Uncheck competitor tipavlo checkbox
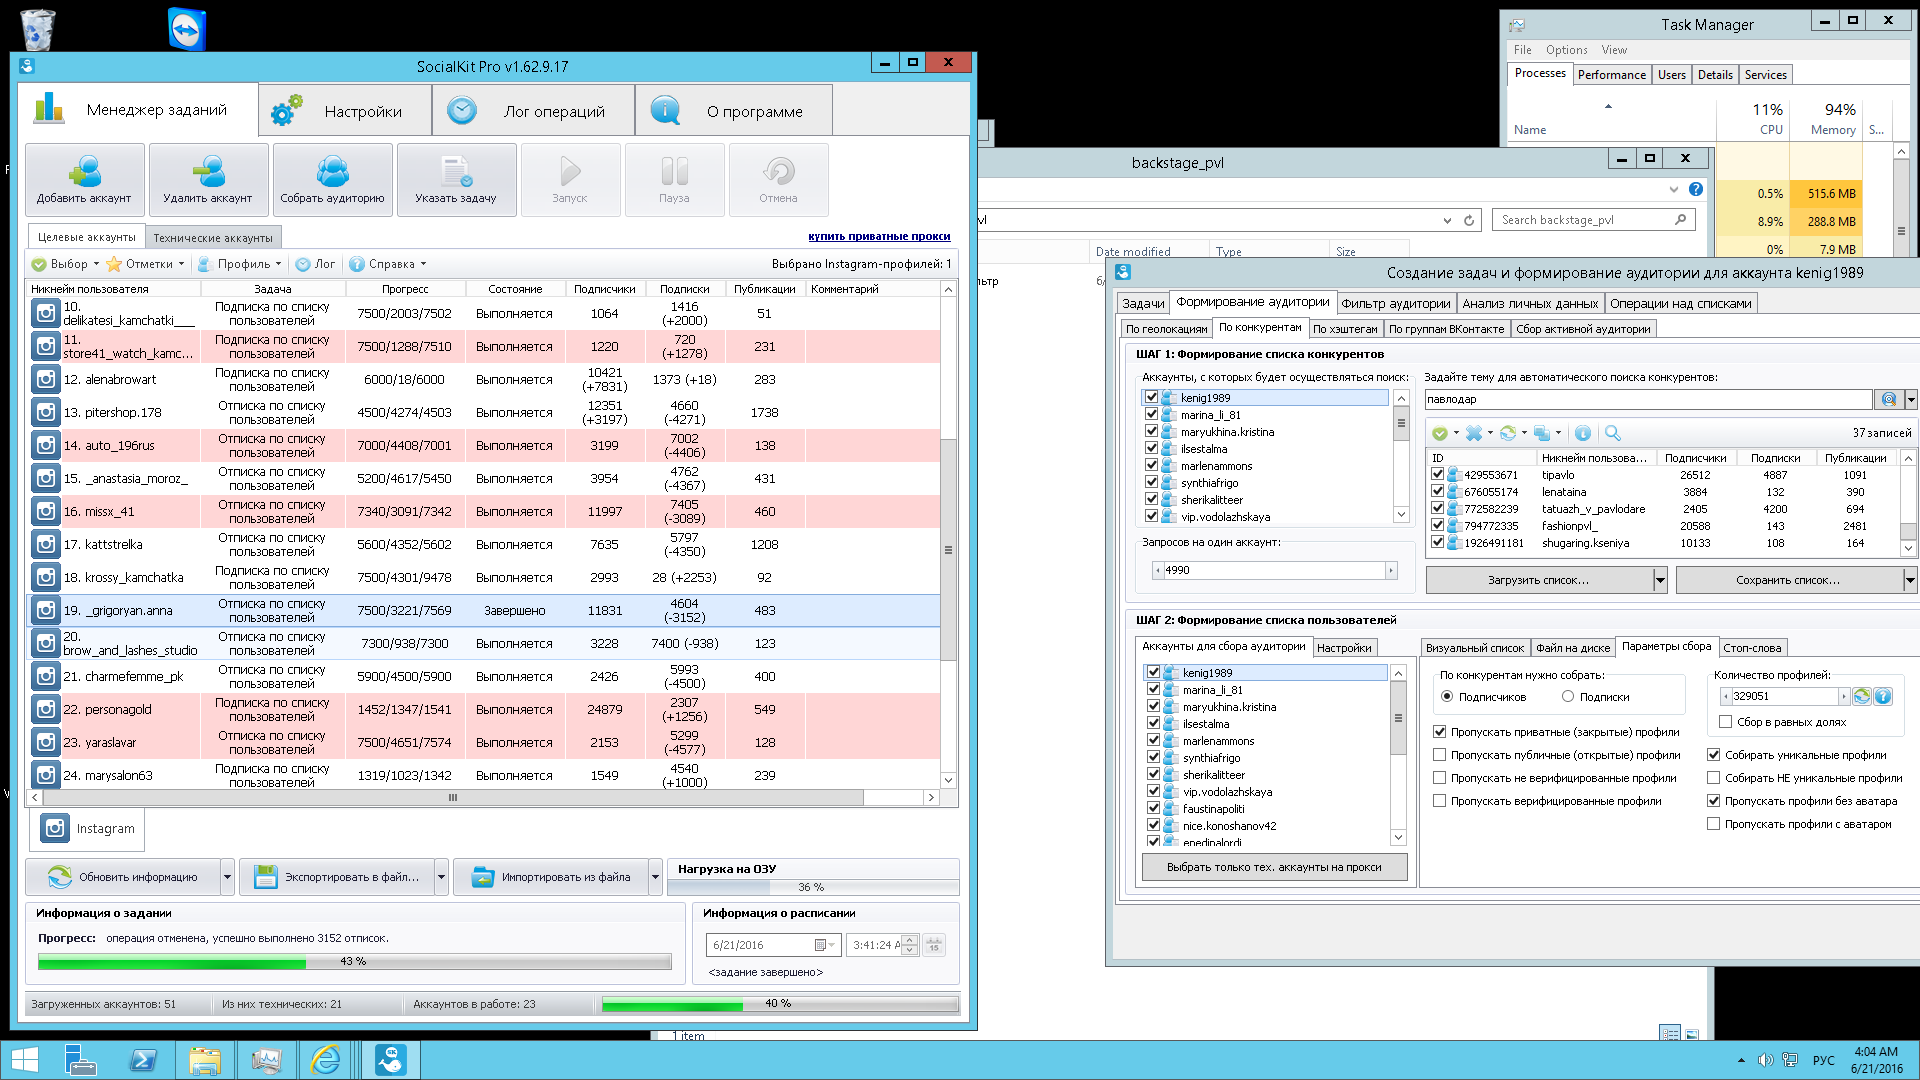The image size is (1920, 1080). point(1438,475)
